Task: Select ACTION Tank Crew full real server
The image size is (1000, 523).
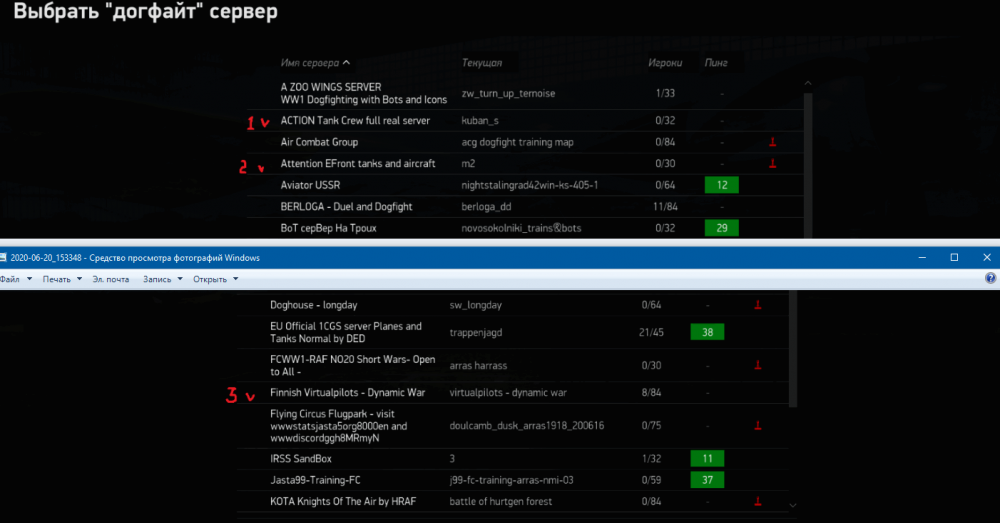Action: click(527, 121)
